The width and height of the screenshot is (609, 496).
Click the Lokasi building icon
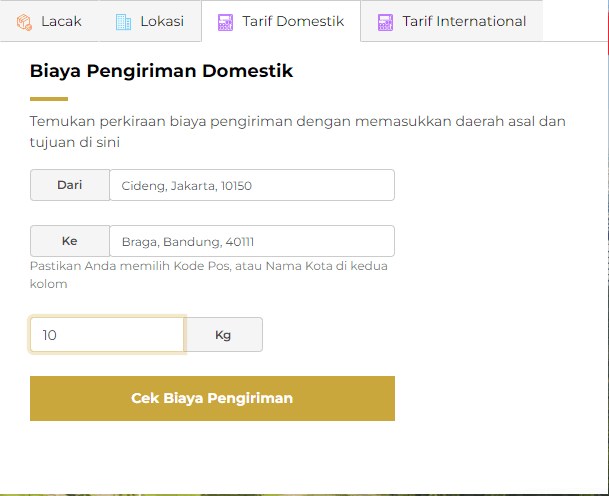click(124, 22)
